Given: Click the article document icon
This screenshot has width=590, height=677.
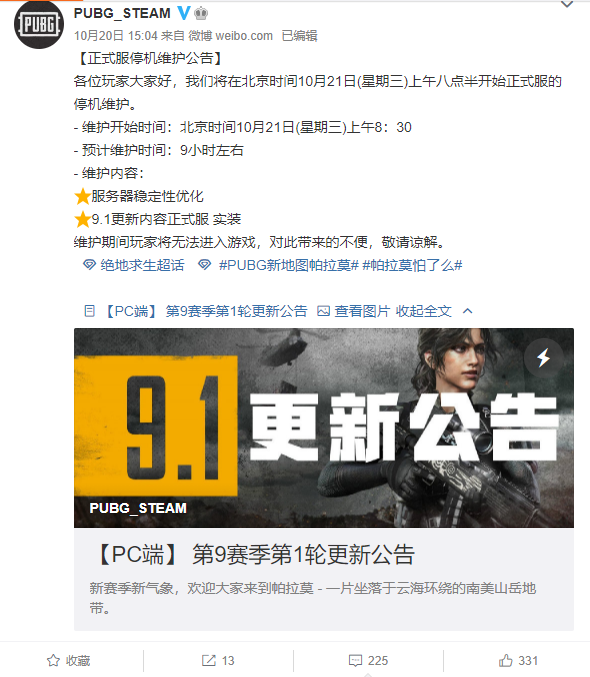Looking at the screenshot, I should coord(89,311).
